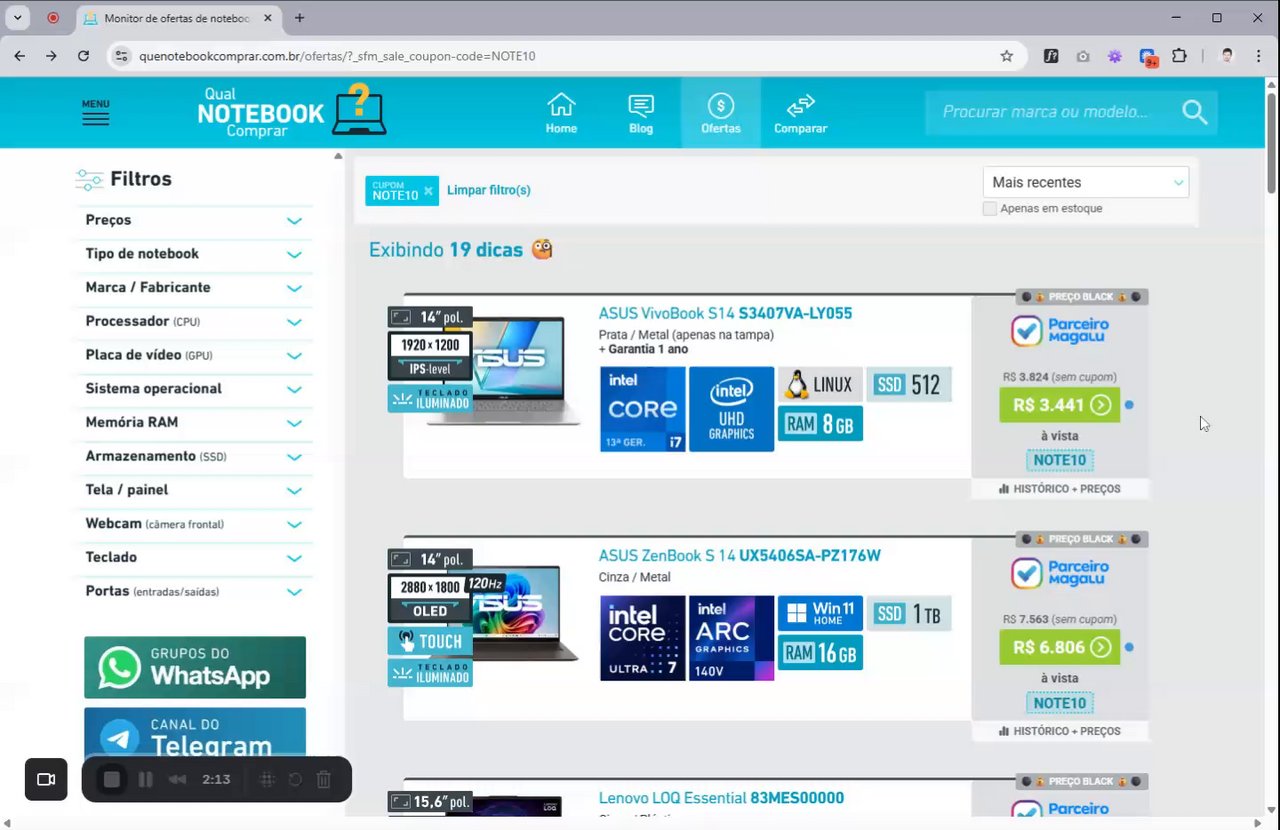The image size is (1280, 830).
Task: Remove the NOTE10 coupon filter chip
Action: (x=428, y=190)
